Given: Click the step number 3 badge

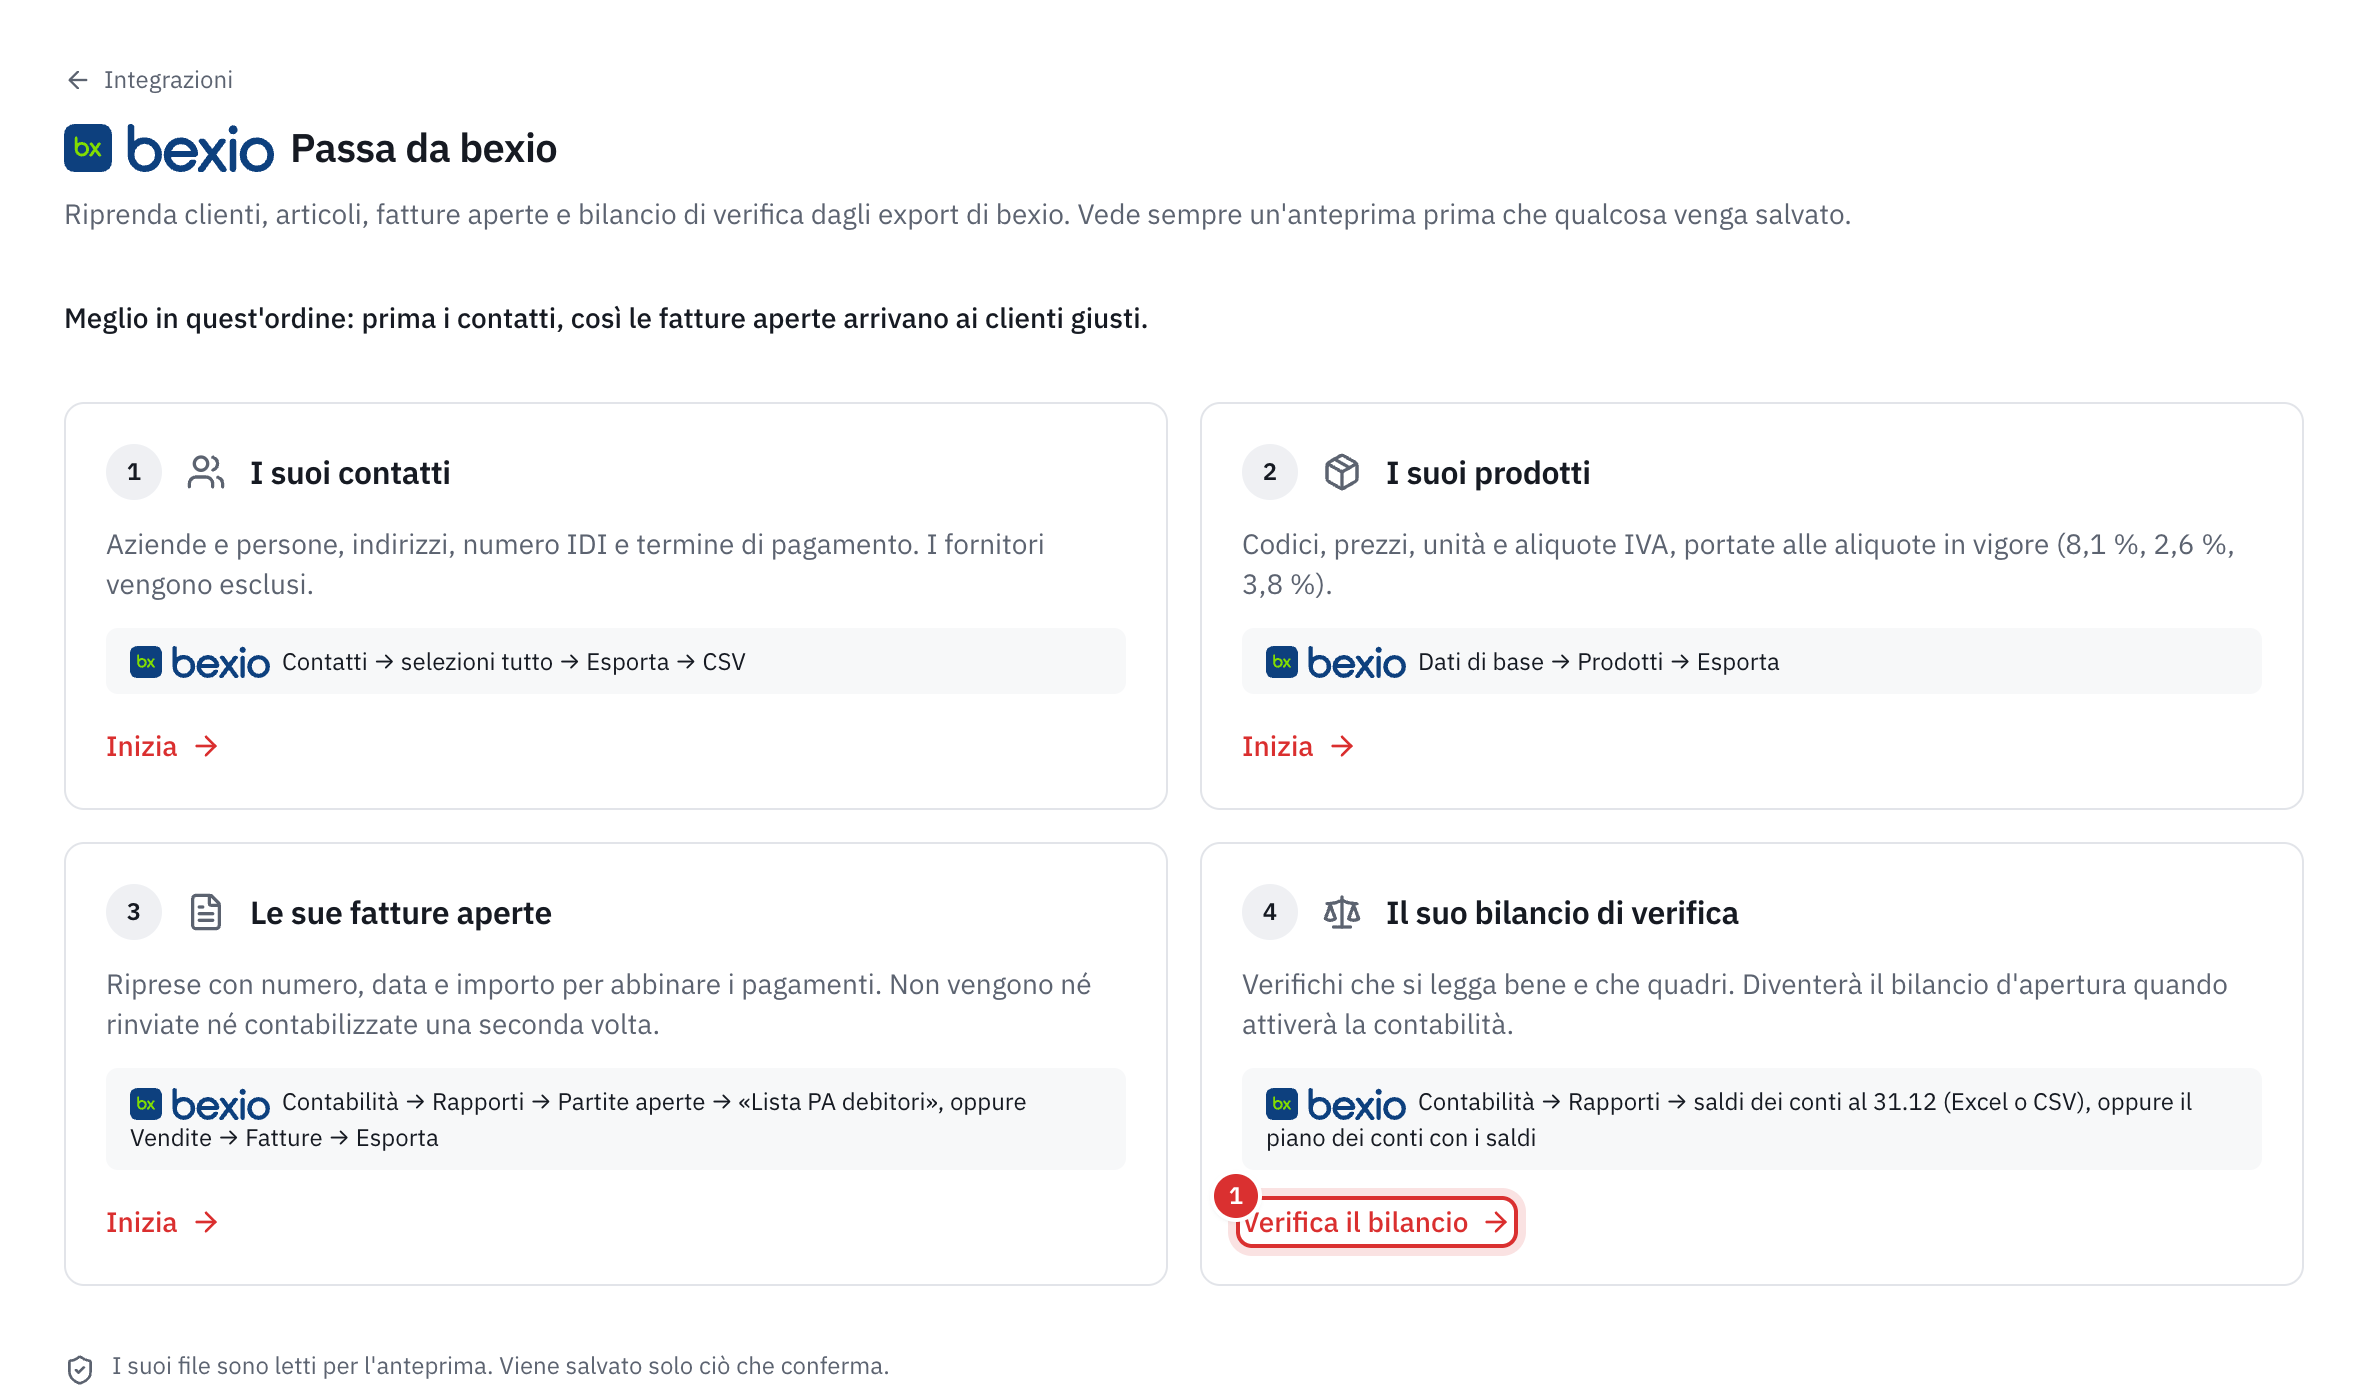Looking at the screenshot, I should (x=134, y=912).
